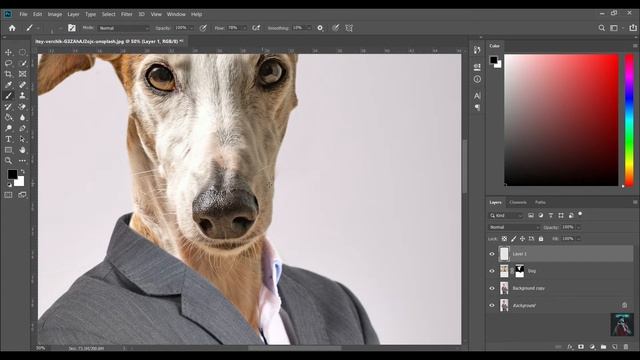Select the Path Selection arrow tool
Viewport: 640px width, 360px height.
[22, 139]
